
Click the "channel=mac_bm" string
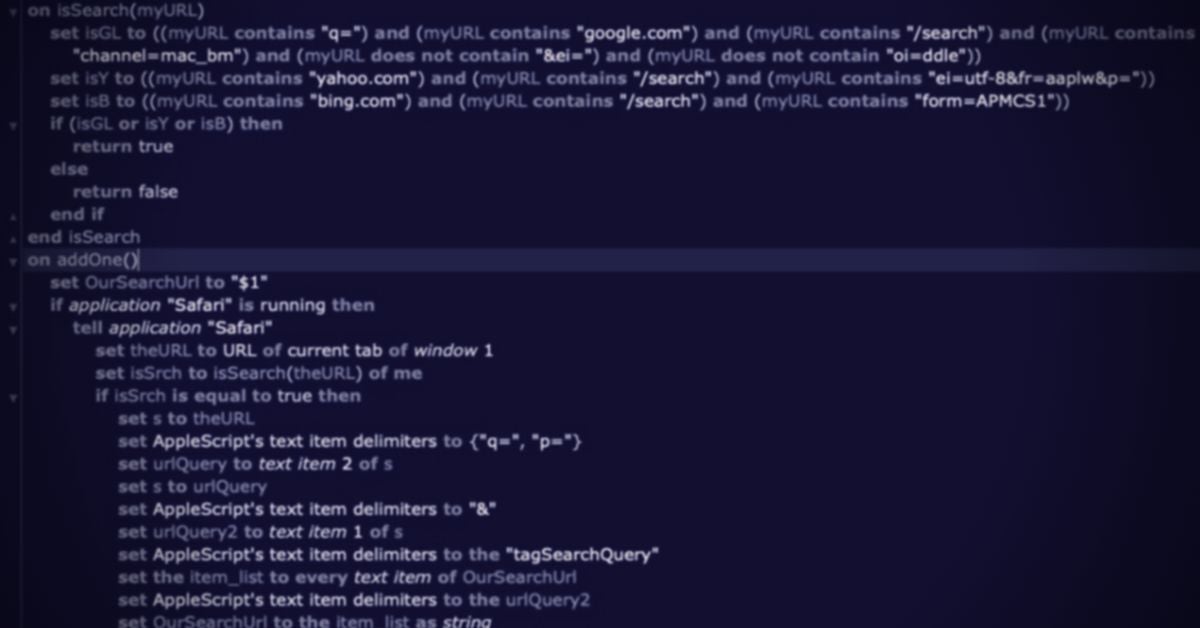(160, 56)
